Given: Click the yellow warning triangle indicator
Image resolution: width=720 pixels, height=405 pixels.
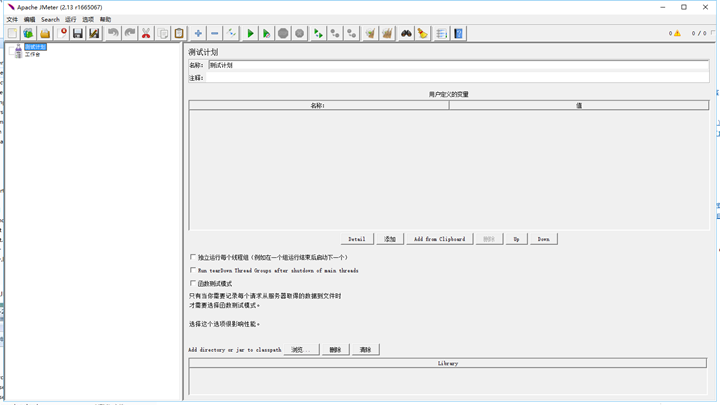Looking at the screenshot, I should click(677, 34).
